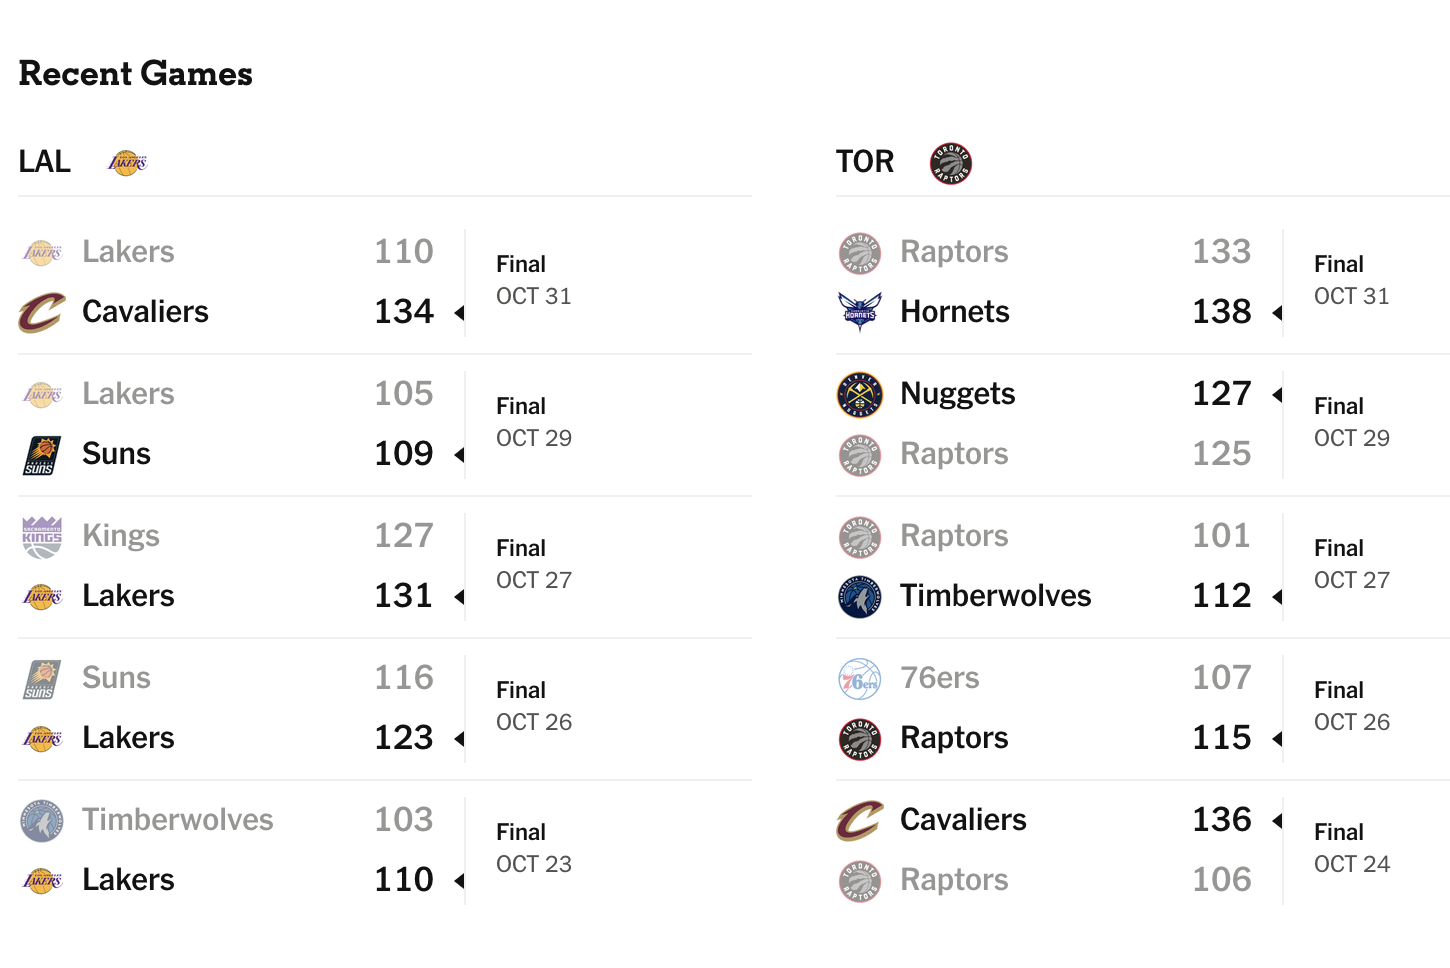This screenshot has width=1450, height=968.
Task: Select the LAL team abbreviation header
Action: pyautogui.click(x=45, y=162)
